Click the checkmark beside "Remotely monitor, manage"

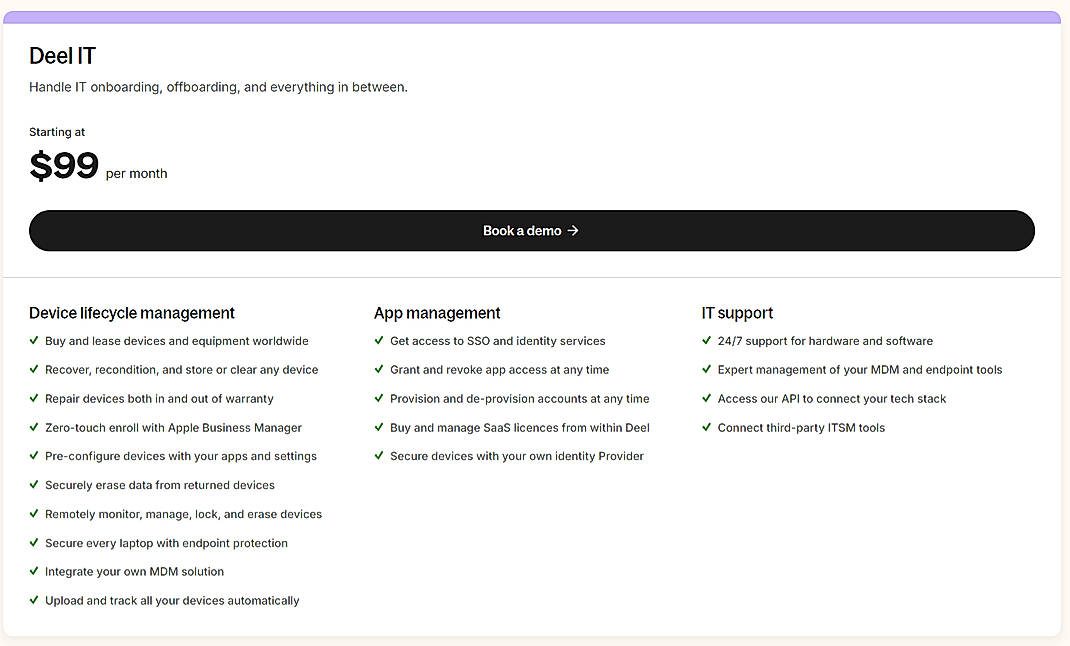[33, 513]
